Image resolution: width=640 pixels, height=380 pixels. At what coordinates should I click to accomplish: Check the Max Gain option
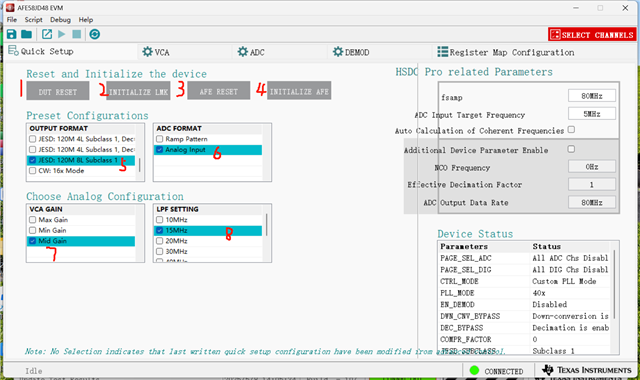click(x=33, y=220)
